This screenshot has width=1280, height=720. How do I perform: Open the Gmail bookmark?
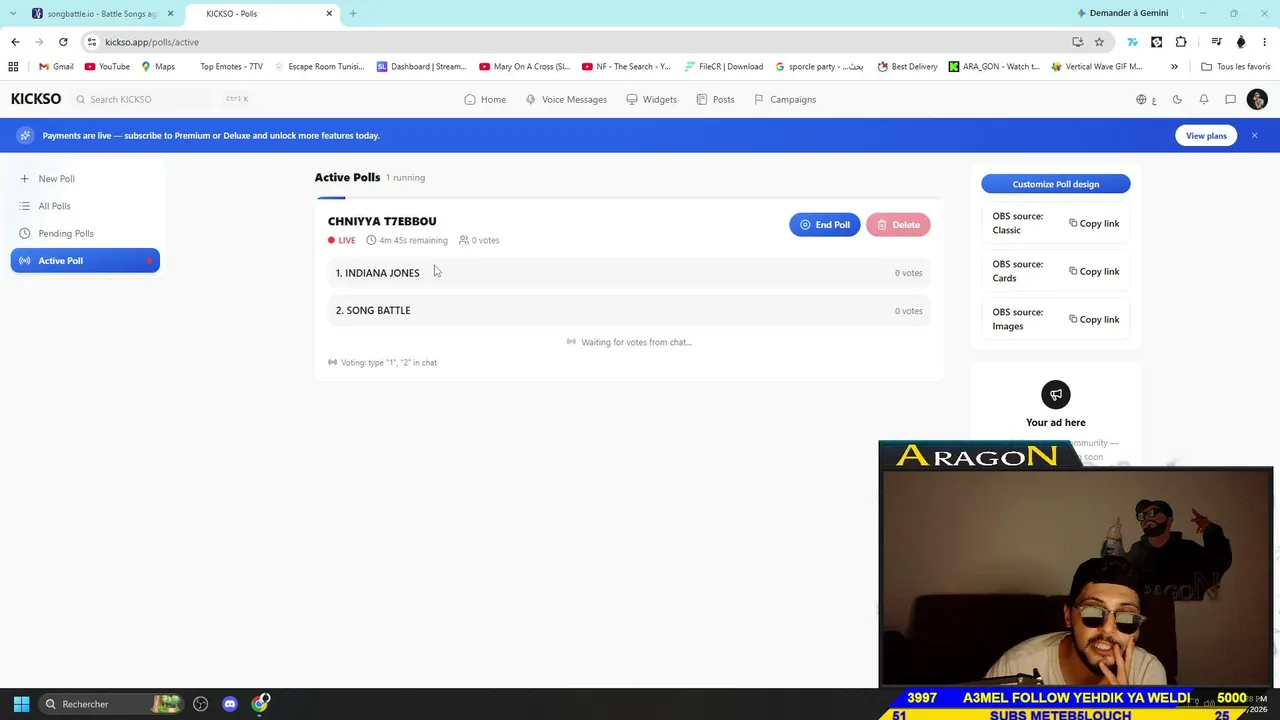[x=56, y=67]
